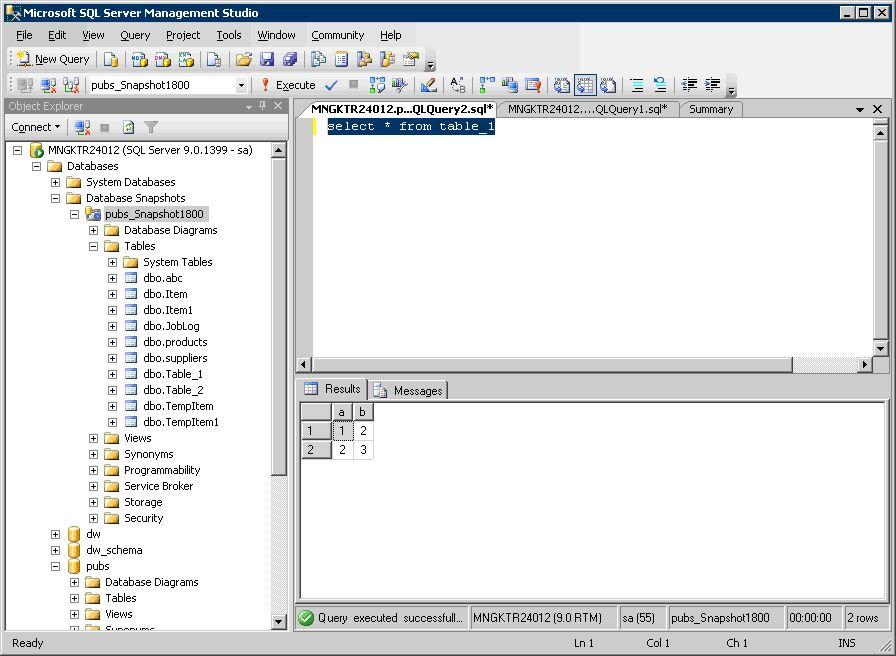Refresh the Object Explorer tree

coord(128,127)
